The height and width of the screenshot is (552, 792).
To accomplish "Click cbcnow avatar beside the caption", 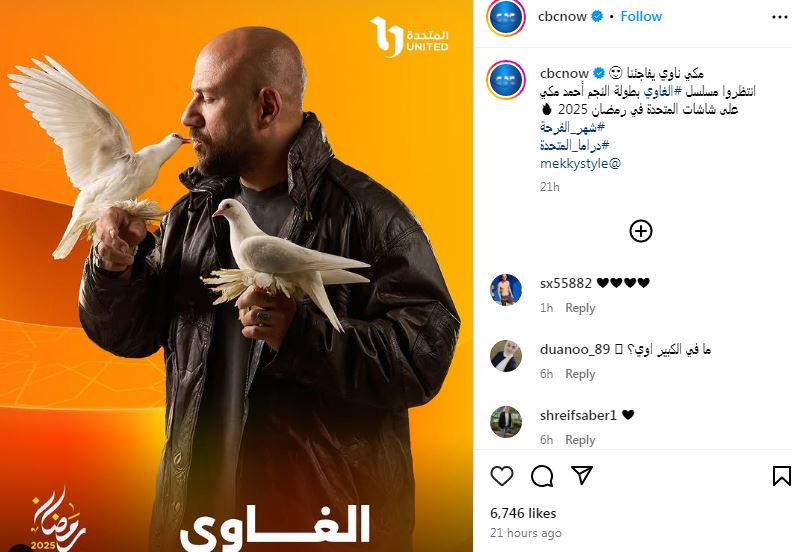I will coord(506,80).
